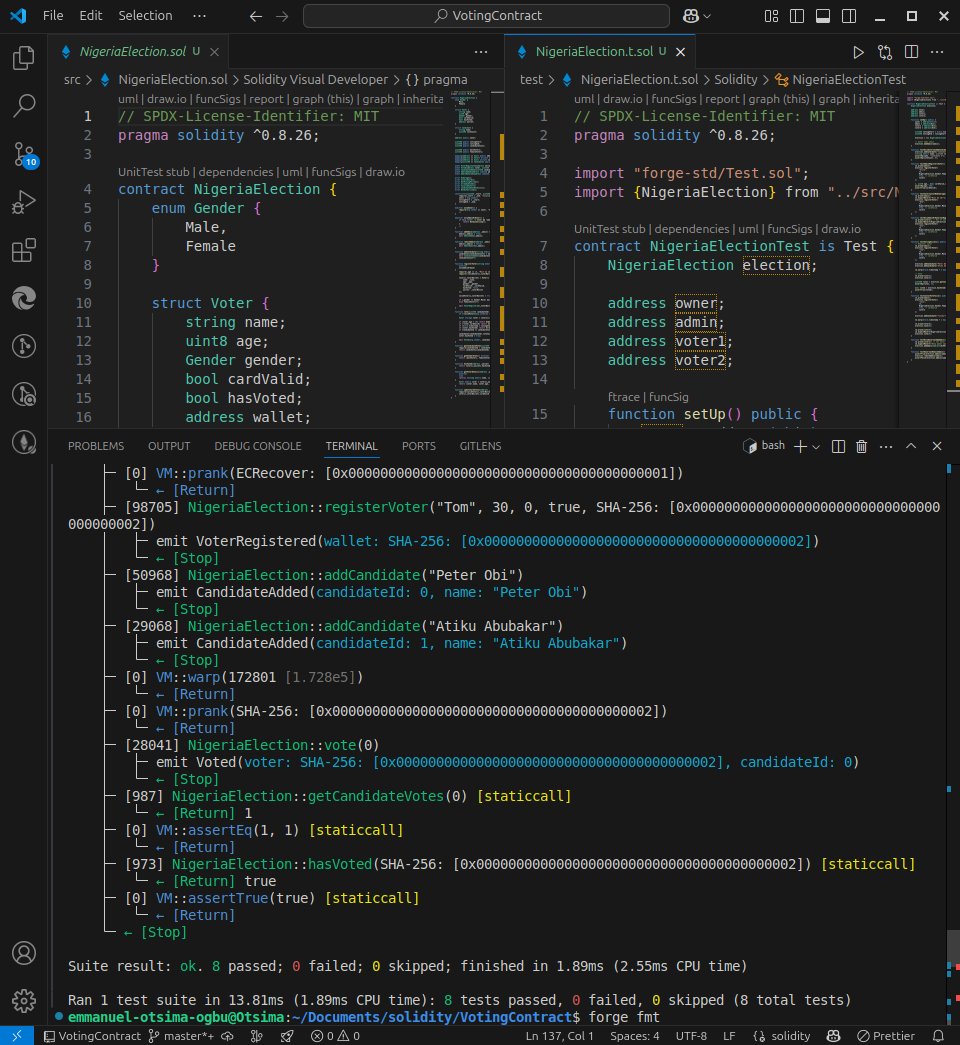Click the left editor minimap
960x1045 pixels.
tap(472, 247)
